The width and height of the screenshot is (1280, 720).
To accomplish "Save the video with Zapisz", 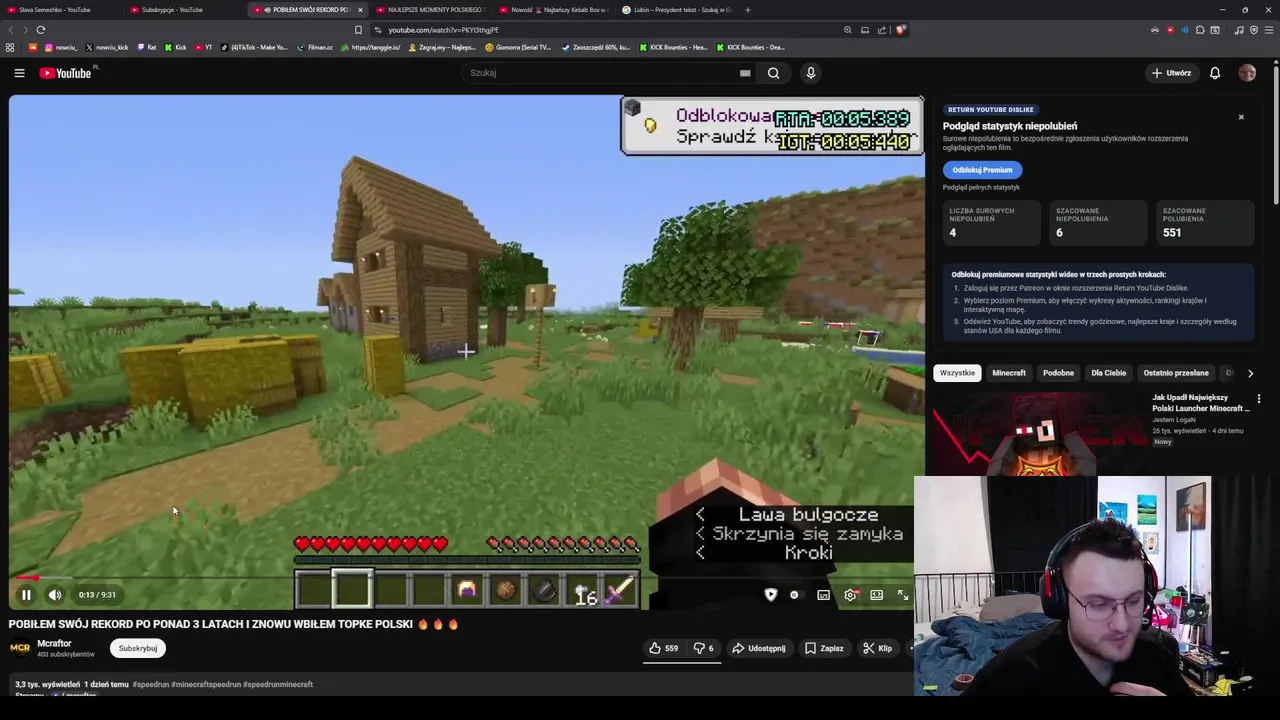I will 824,648.
